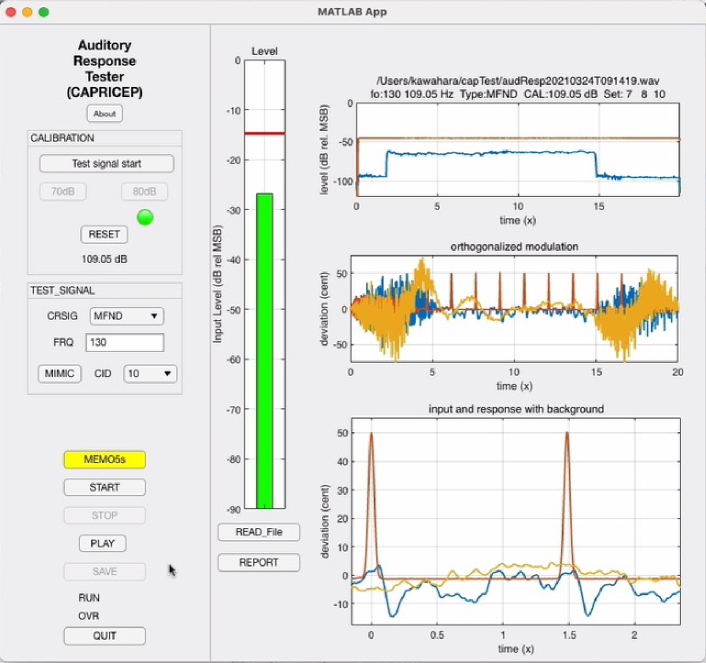The height and width of the screenshot is (663, 706).
Task: Click the TEST_SIGNAL panel title
Action: [x=62, y=291]
